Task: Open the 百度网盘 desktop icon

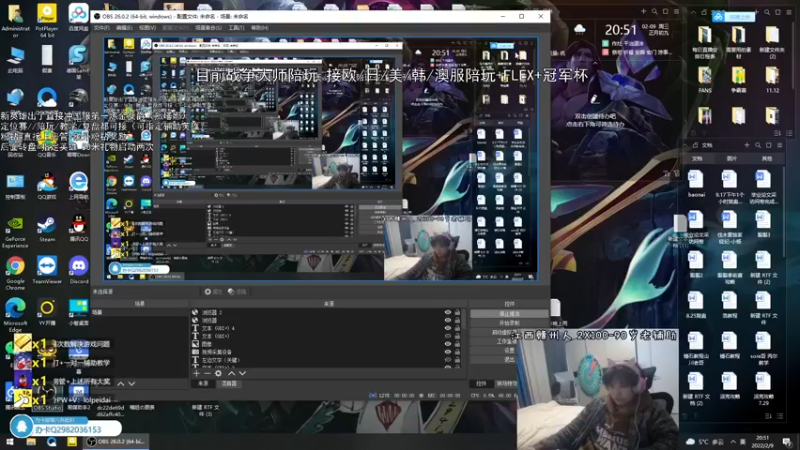Action: (78, 18)
